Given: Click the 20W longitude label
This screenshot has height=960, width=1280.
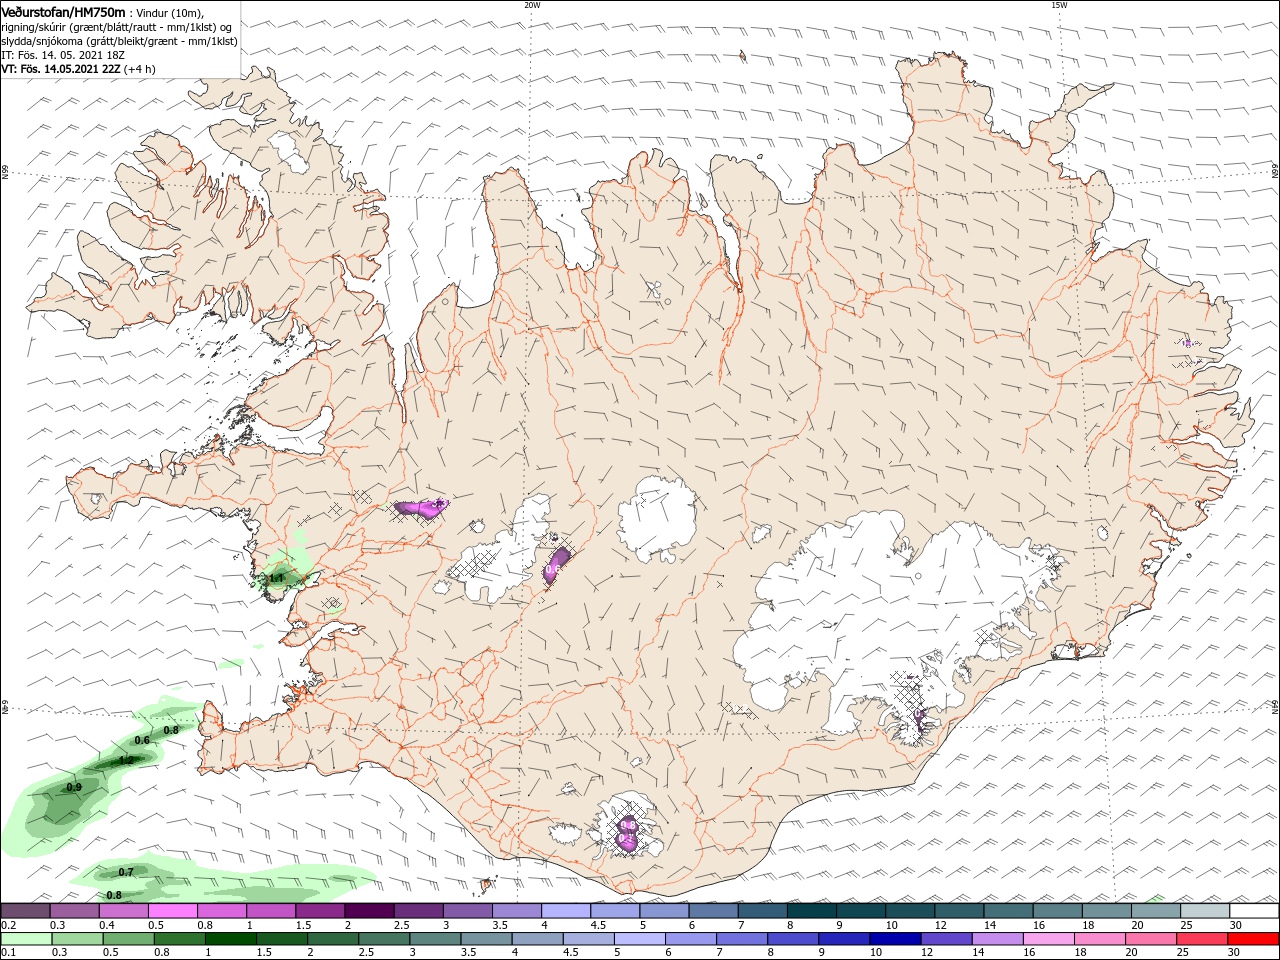Looking at the screenshot, I should tap(532, 5).
